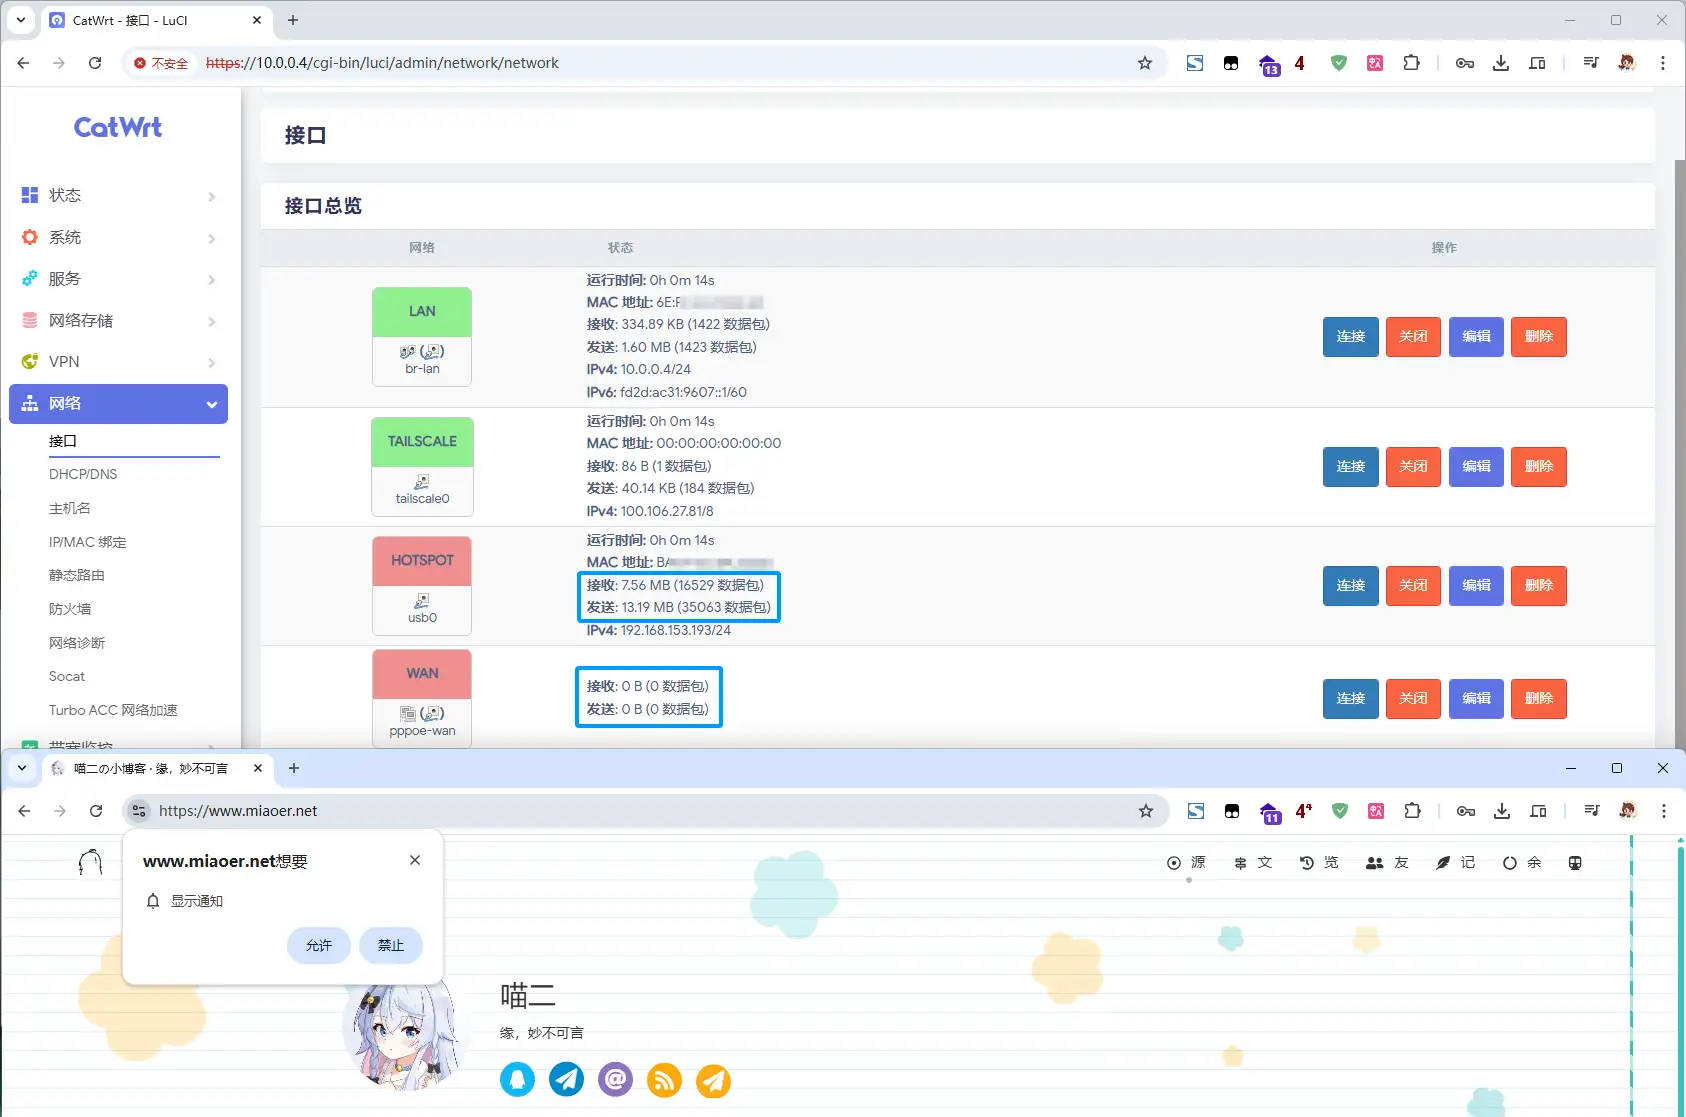Click the orange paper-plane icon on blog
1686x1117 pixels.
(713, 1080)
